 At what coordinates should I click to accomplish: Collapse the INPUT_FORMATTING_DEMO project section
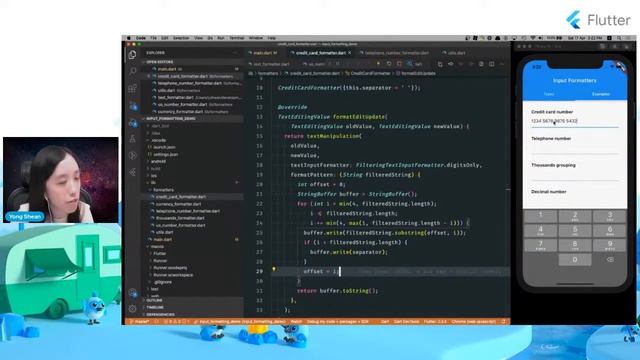(171, 119)
